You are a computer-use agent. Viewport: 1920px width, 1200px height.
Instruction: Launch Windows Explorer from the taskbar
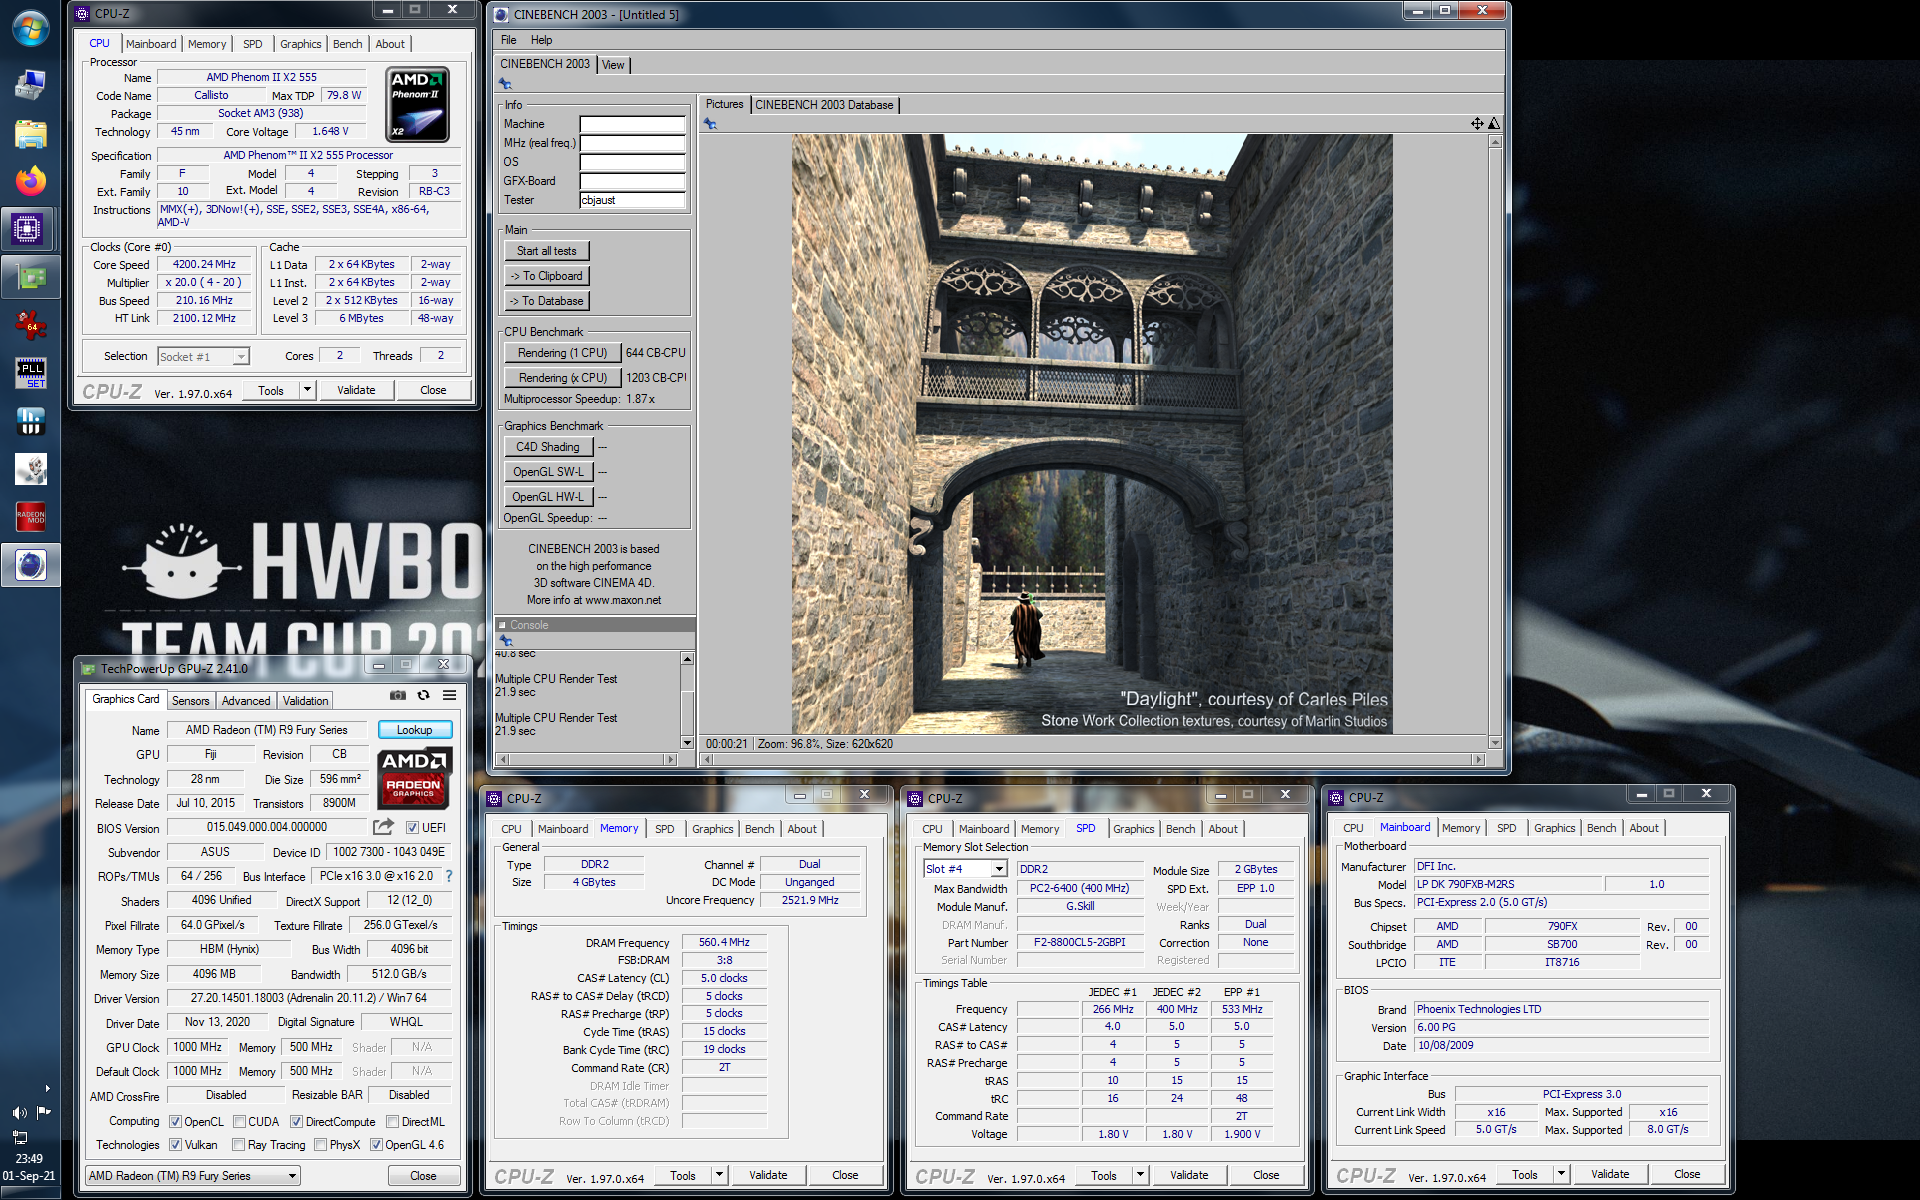[30, 133]
